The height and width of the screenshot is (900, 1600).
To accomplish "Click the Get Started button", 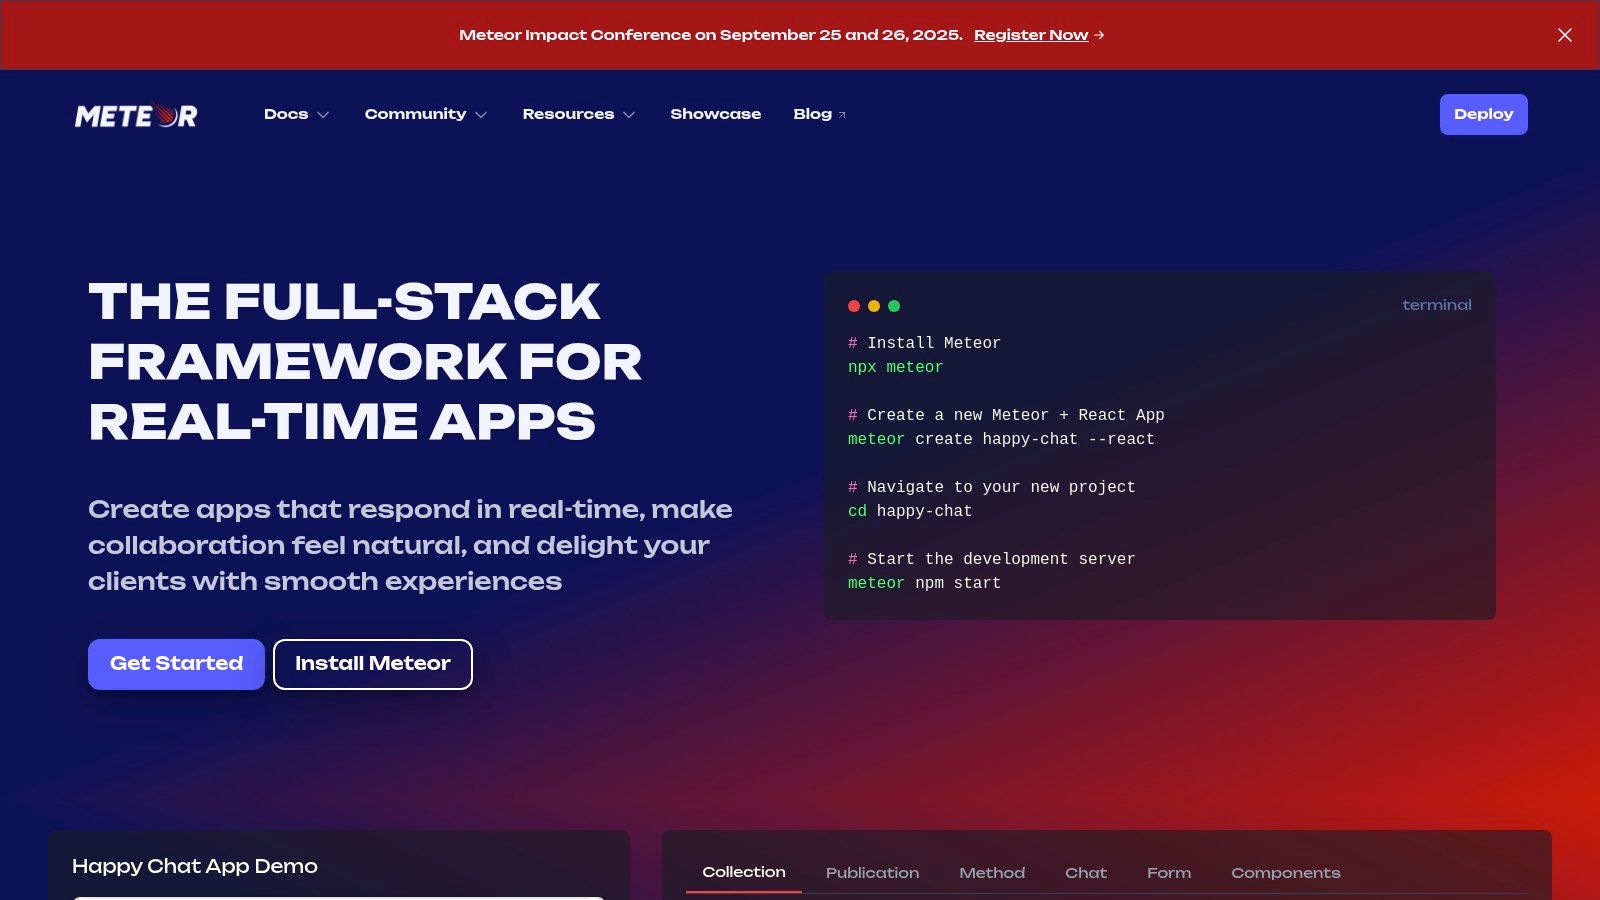I will coord(176,664).
